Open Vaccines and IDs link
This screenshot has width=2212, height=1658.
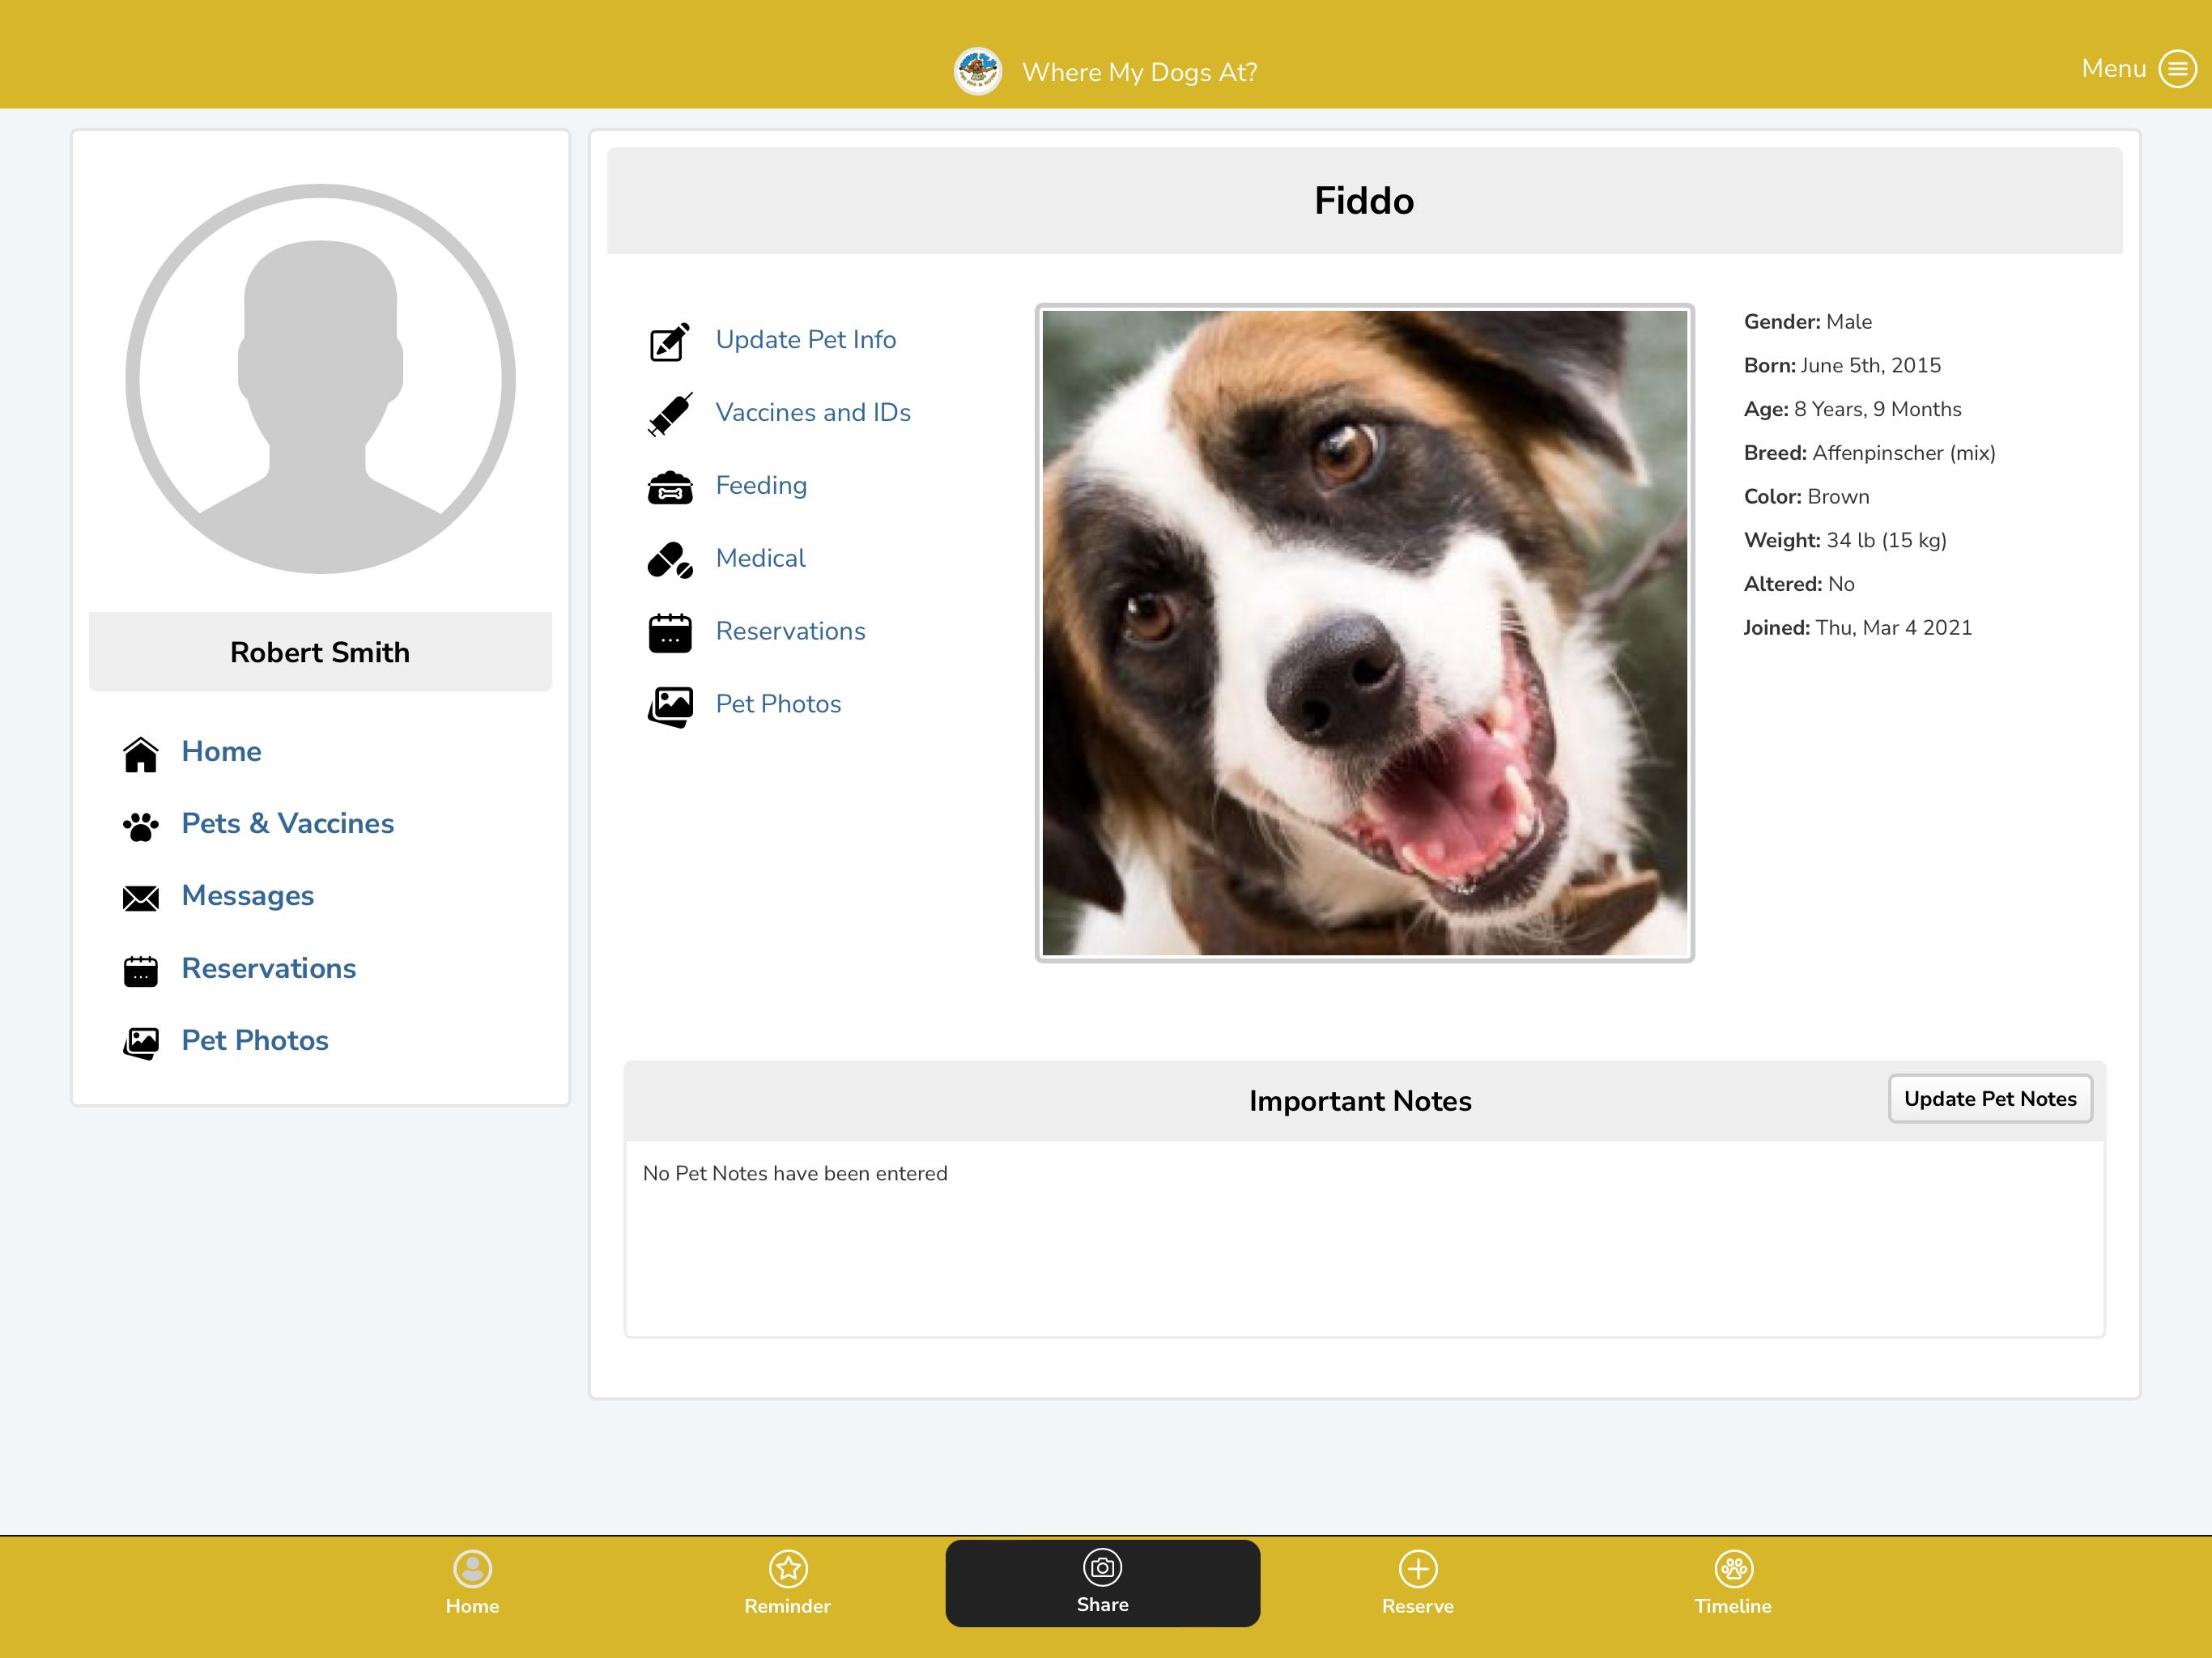[813, 413]
